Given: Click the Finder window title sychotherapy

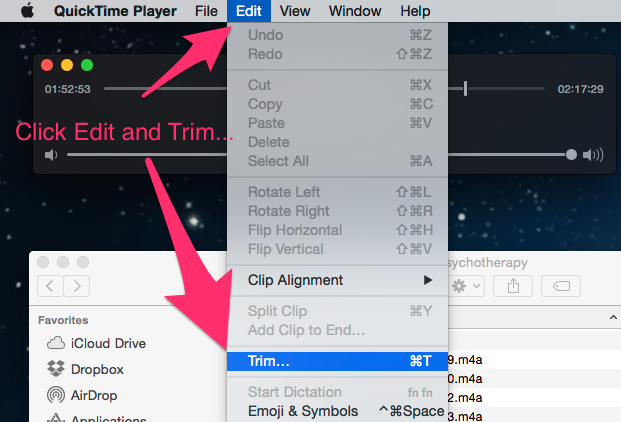Looking at the screenshot, I should [x=488, y=263].
